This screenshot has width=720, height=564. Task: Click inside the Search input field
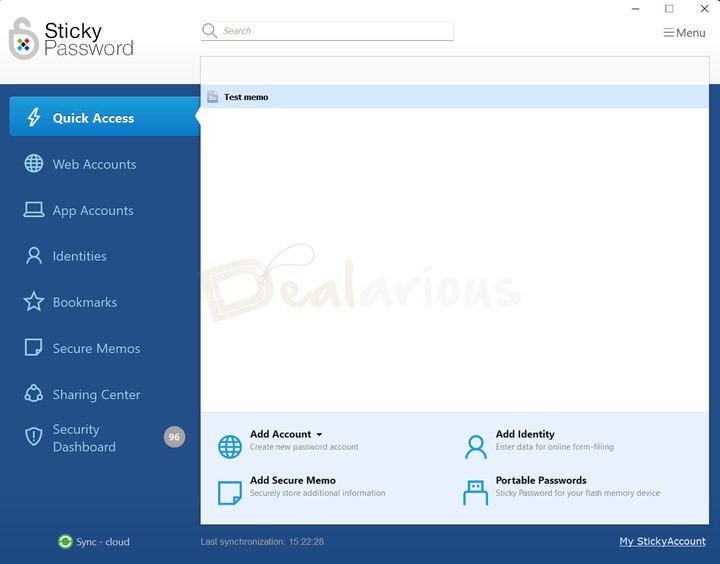(327, 31)
